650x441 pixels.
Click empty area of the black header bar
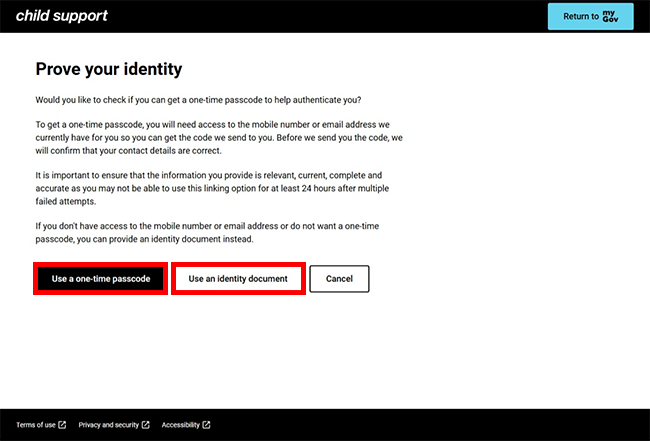[330, 16]
